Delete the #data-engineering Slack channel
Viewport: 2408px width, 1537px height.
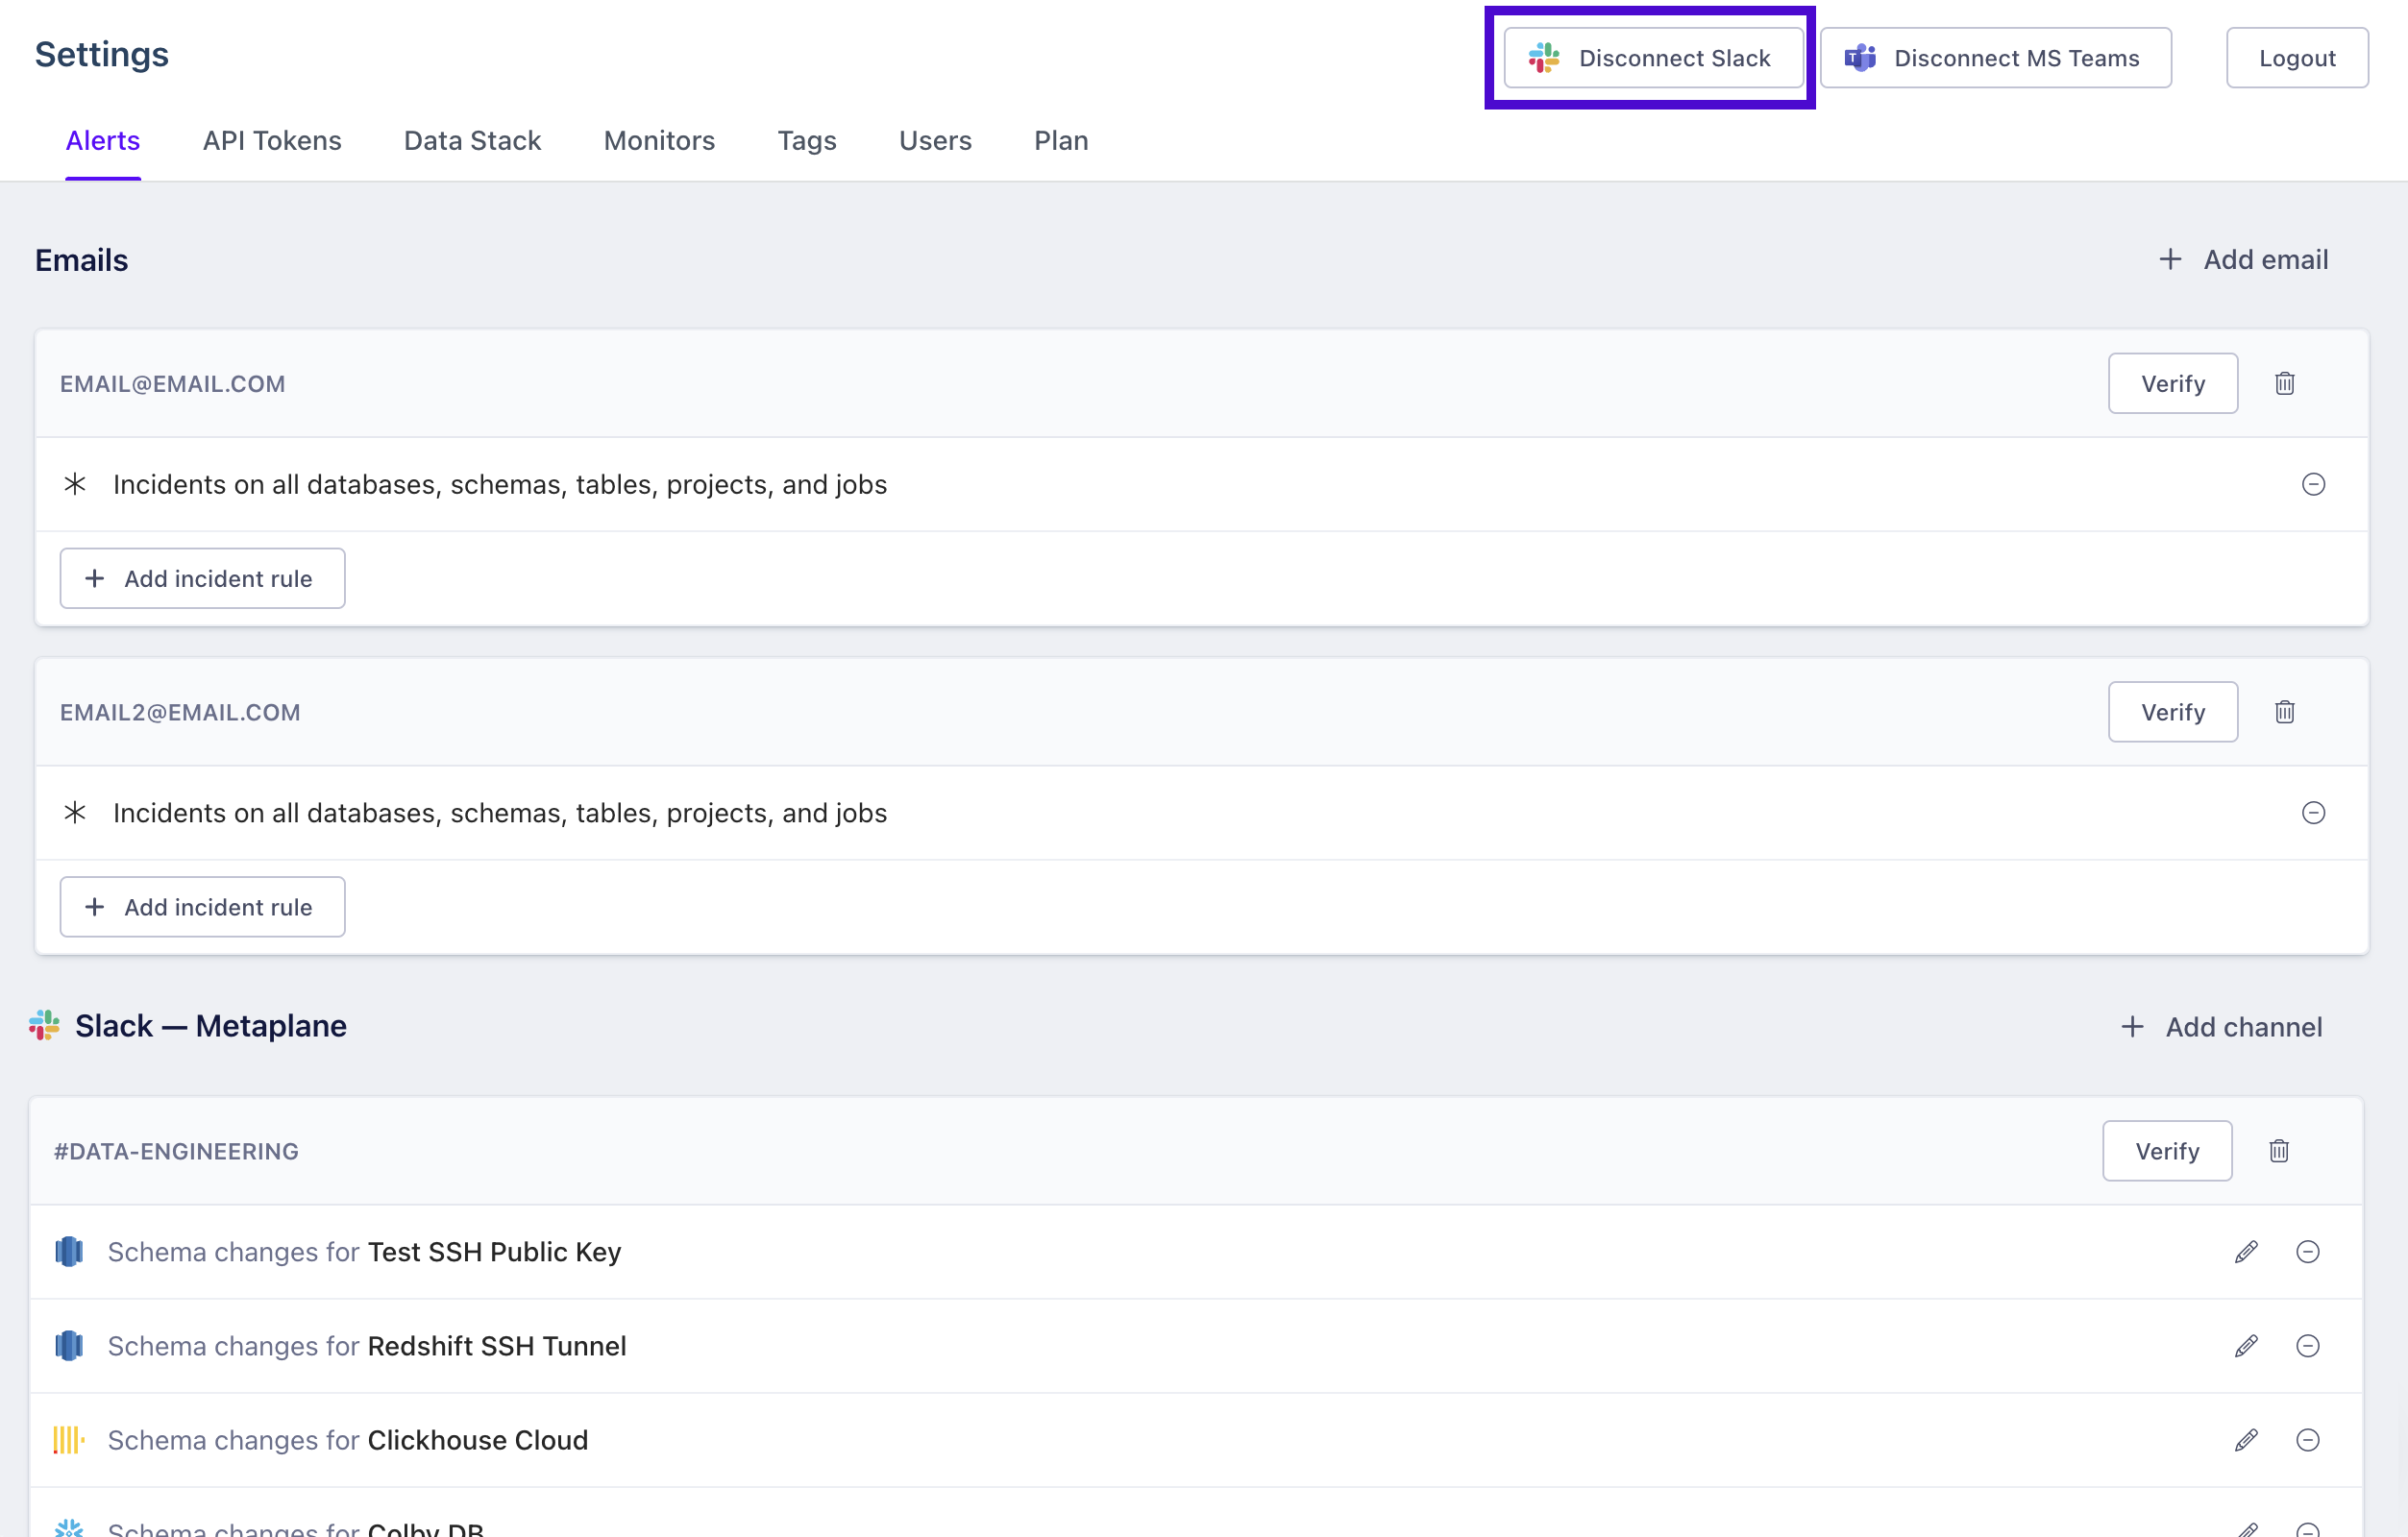[2278, 1151]
